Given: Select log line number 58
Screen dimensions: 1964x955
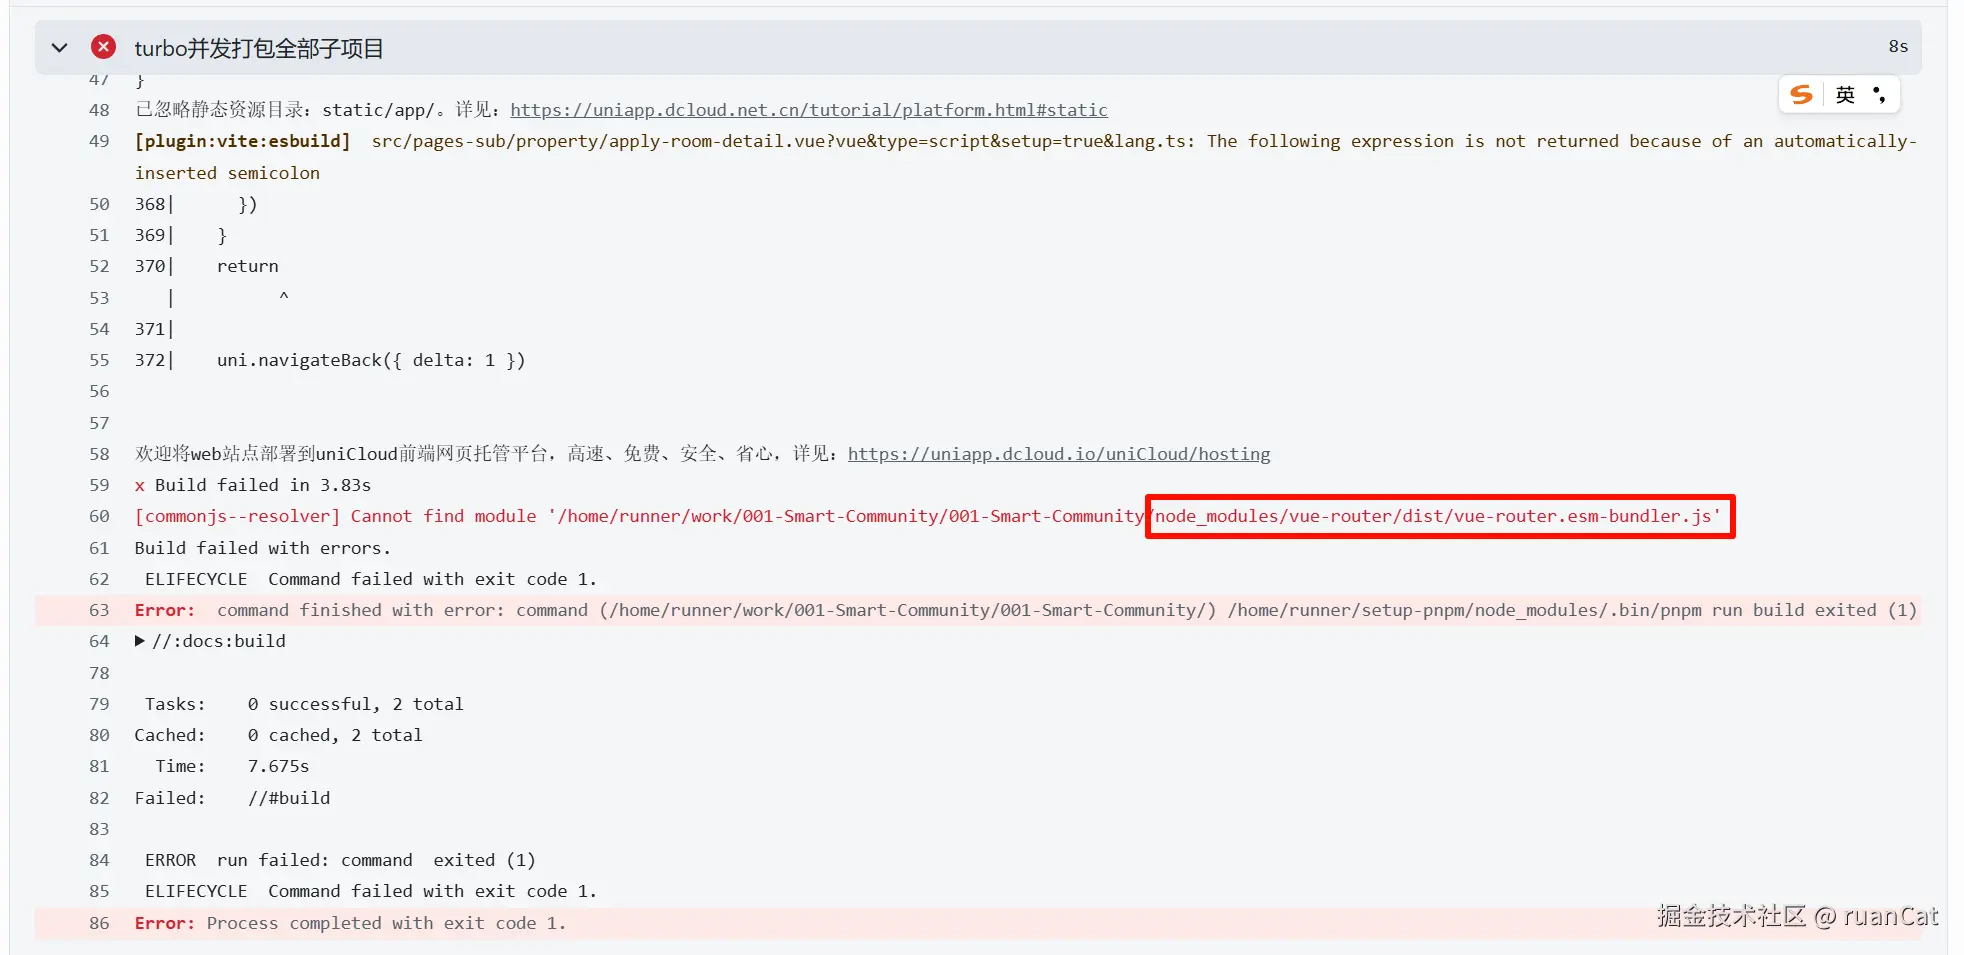Looking at the screenshot, I should coord(99,454).
